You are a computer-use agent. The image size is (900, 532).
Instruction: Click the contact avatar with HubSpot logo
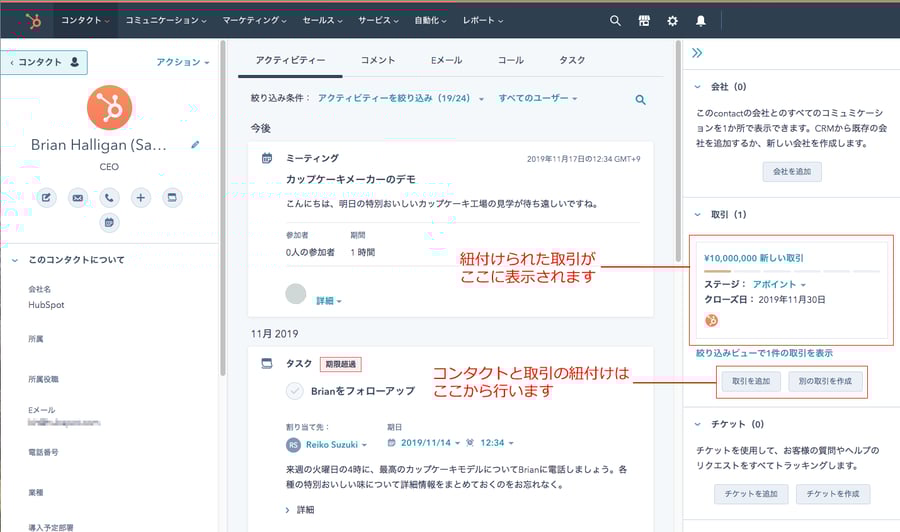[109, 107]
